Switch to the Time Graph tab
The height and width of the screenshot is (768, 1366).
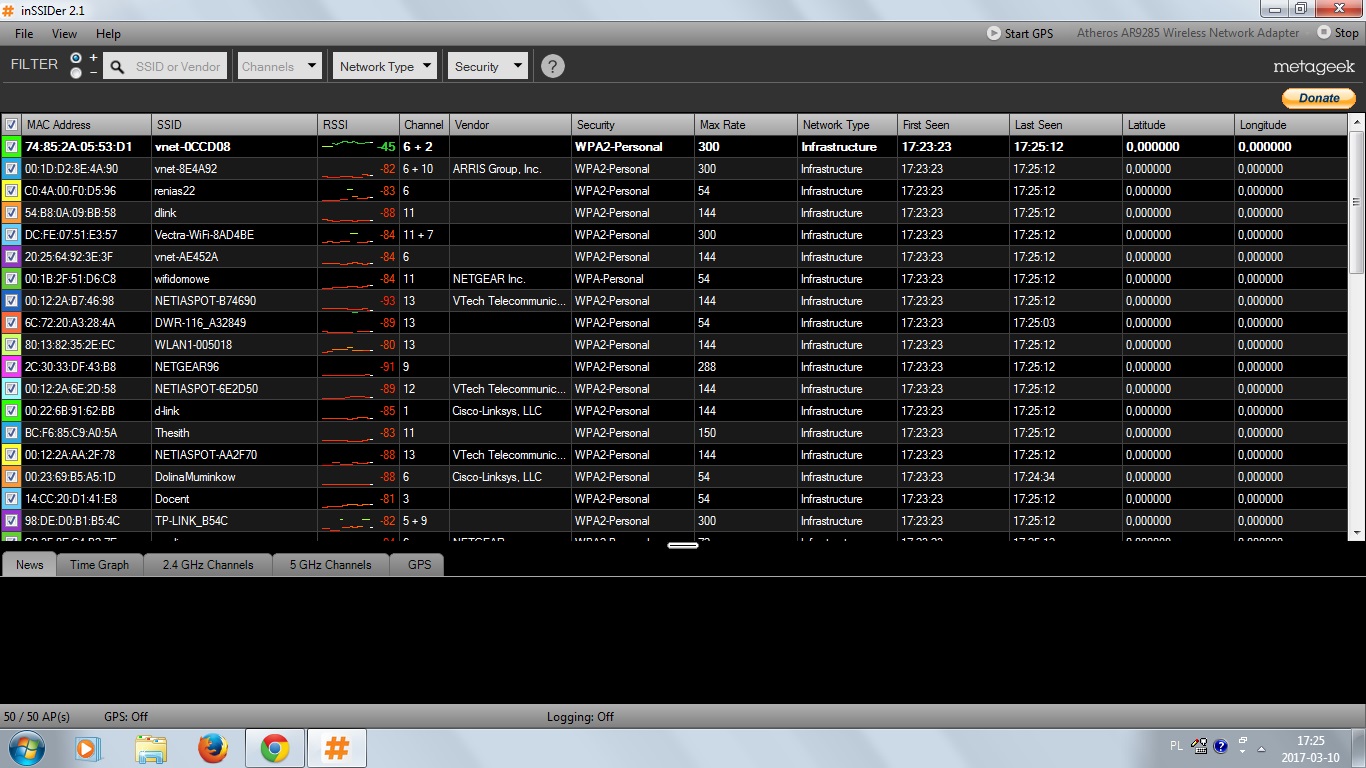pos(99,565)
